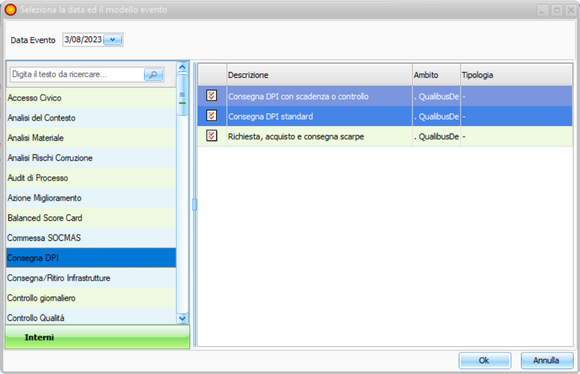This screenshot has width=580, height=374.
Task: Click the vertical splitter handle between the panels
Action: point(194,205)
